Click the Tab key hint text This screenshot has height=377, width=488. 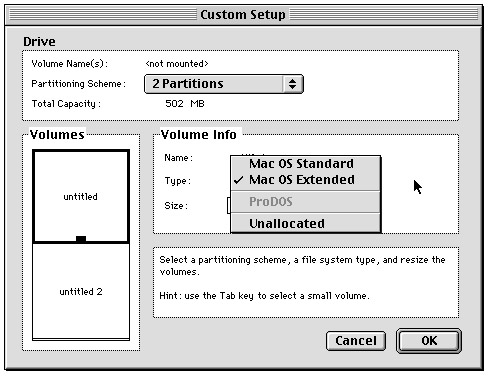[x=264, y=296]
